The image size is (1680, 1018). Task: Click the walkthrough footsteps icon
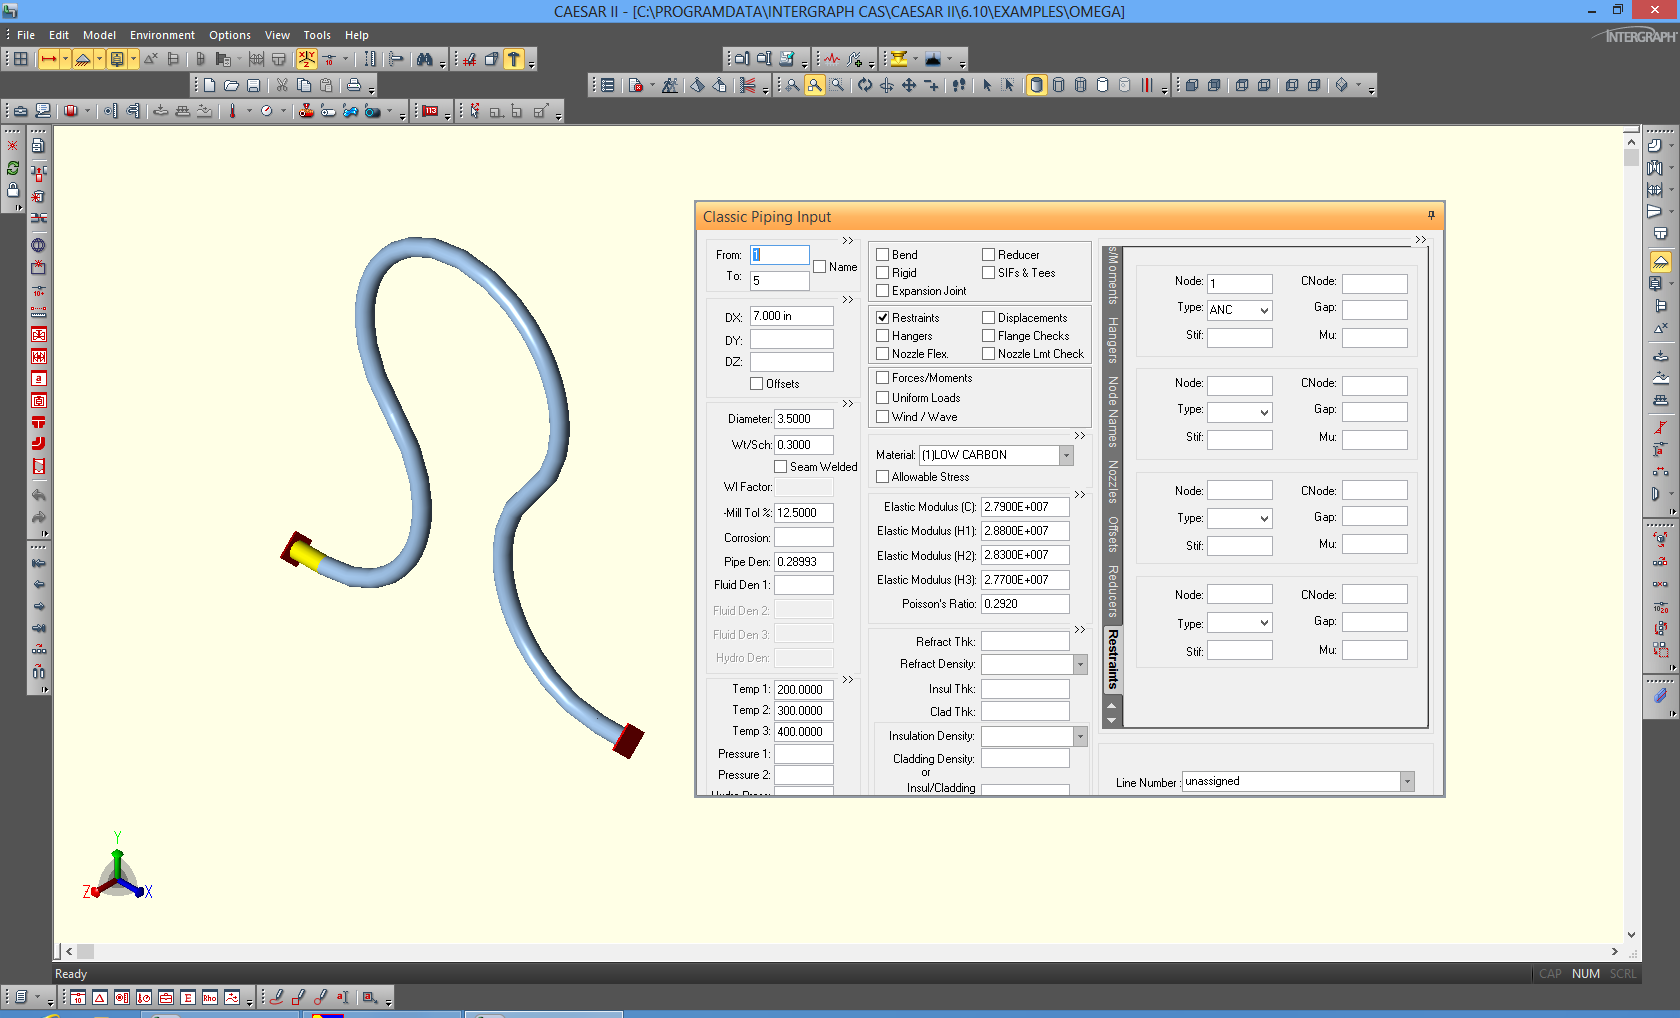tap(959, 86)
